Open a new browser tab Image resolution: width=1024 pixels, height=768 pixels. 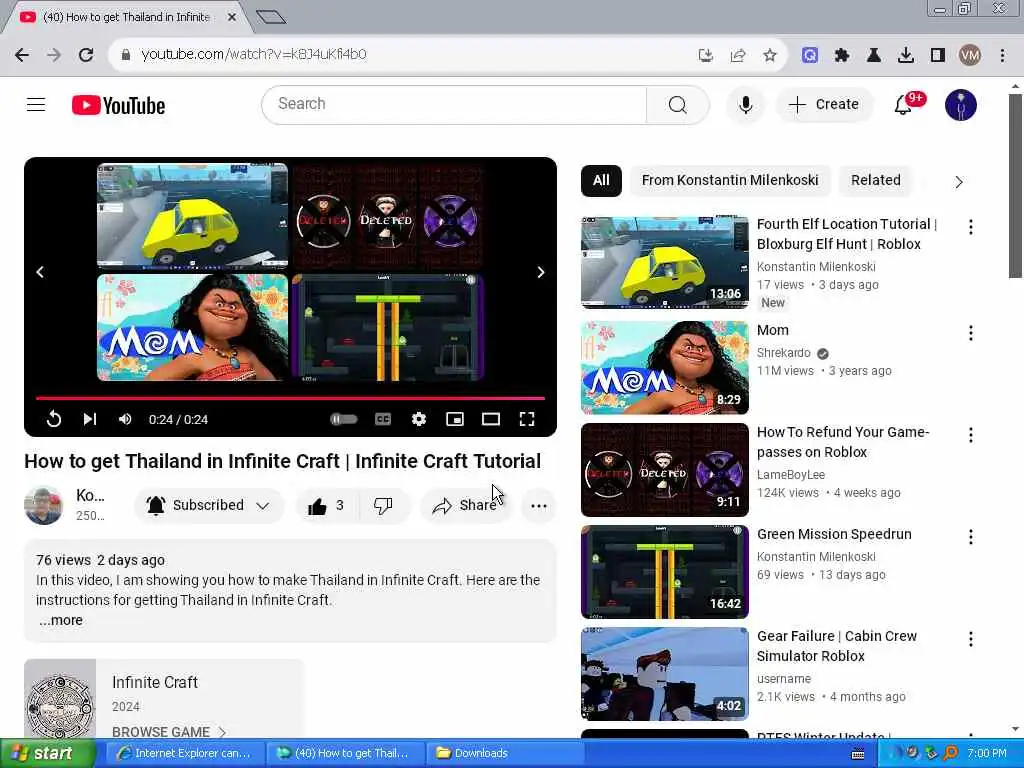pos(270,17)
